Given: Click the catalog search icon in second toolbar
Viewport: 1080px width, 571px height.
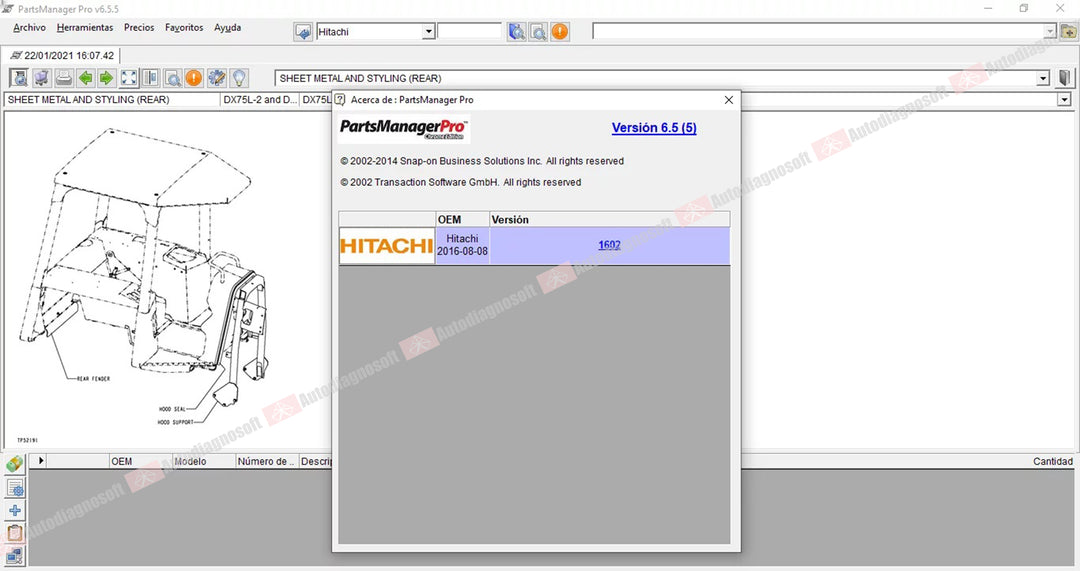Looking at the screenshot, I should click(x=19, y=78).
